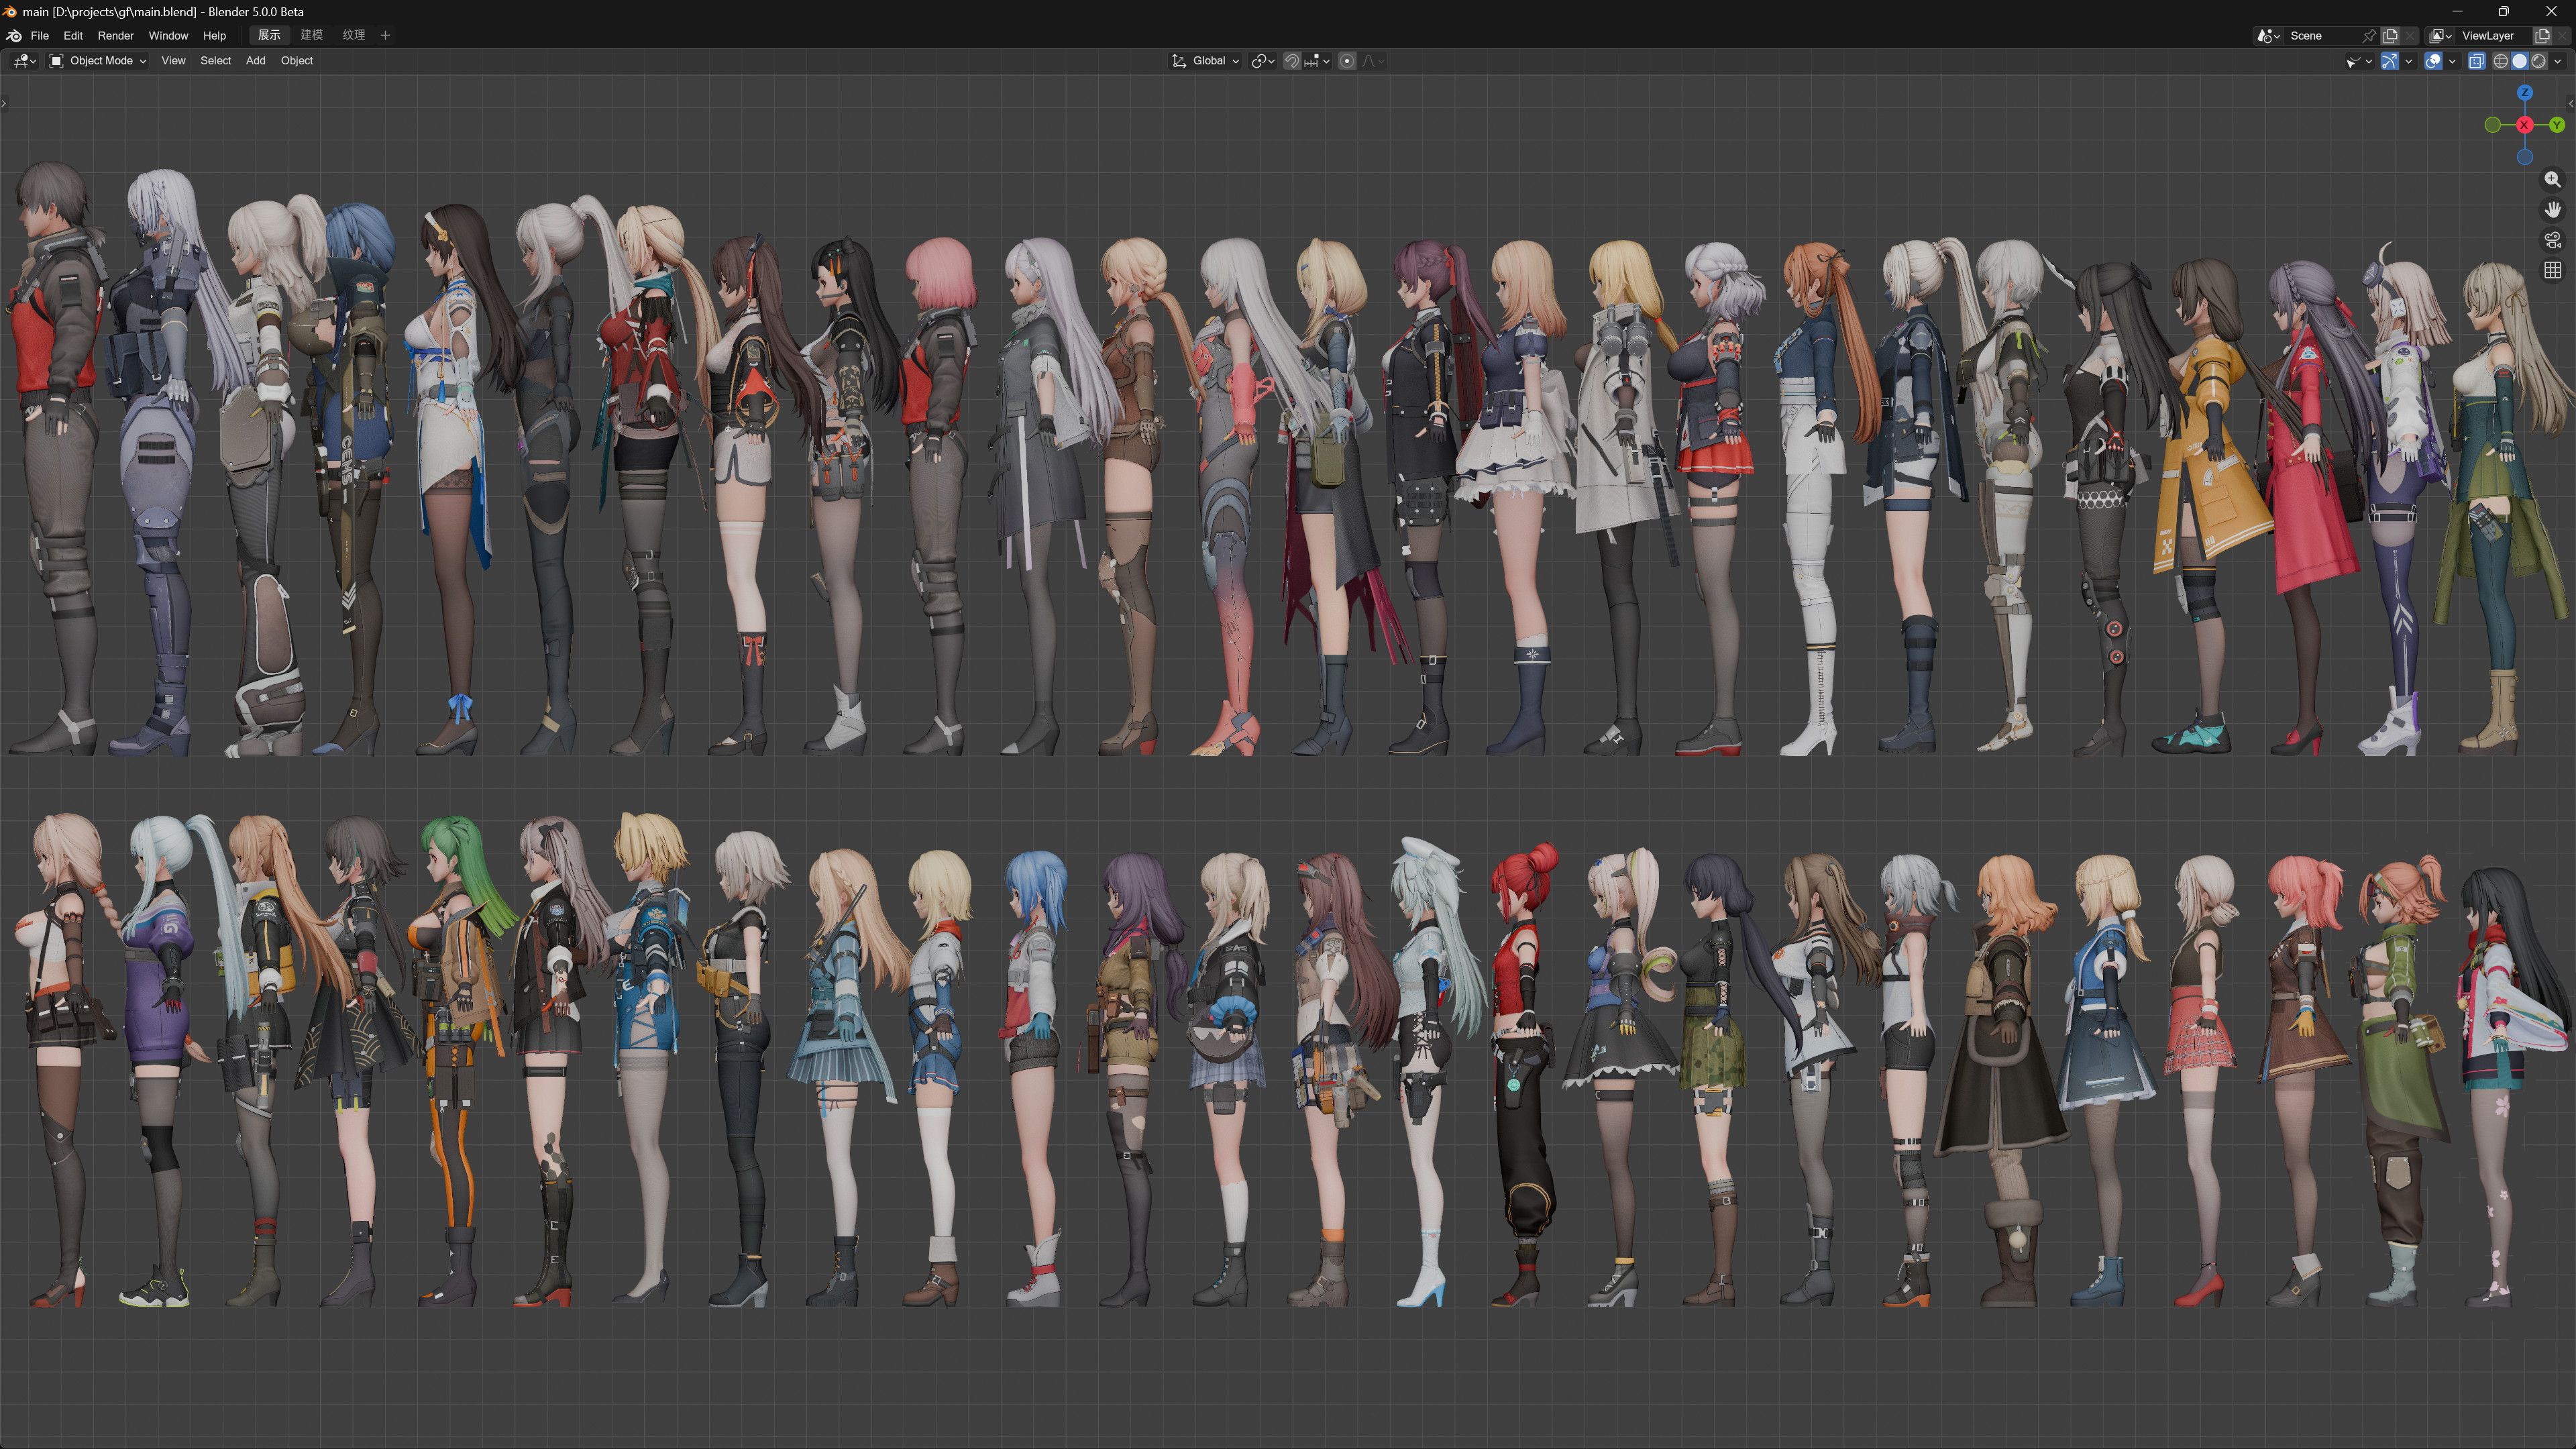Expand viewport shading options dropdown
The image size is (2576, 1449).
click(x=2558, y=61)
